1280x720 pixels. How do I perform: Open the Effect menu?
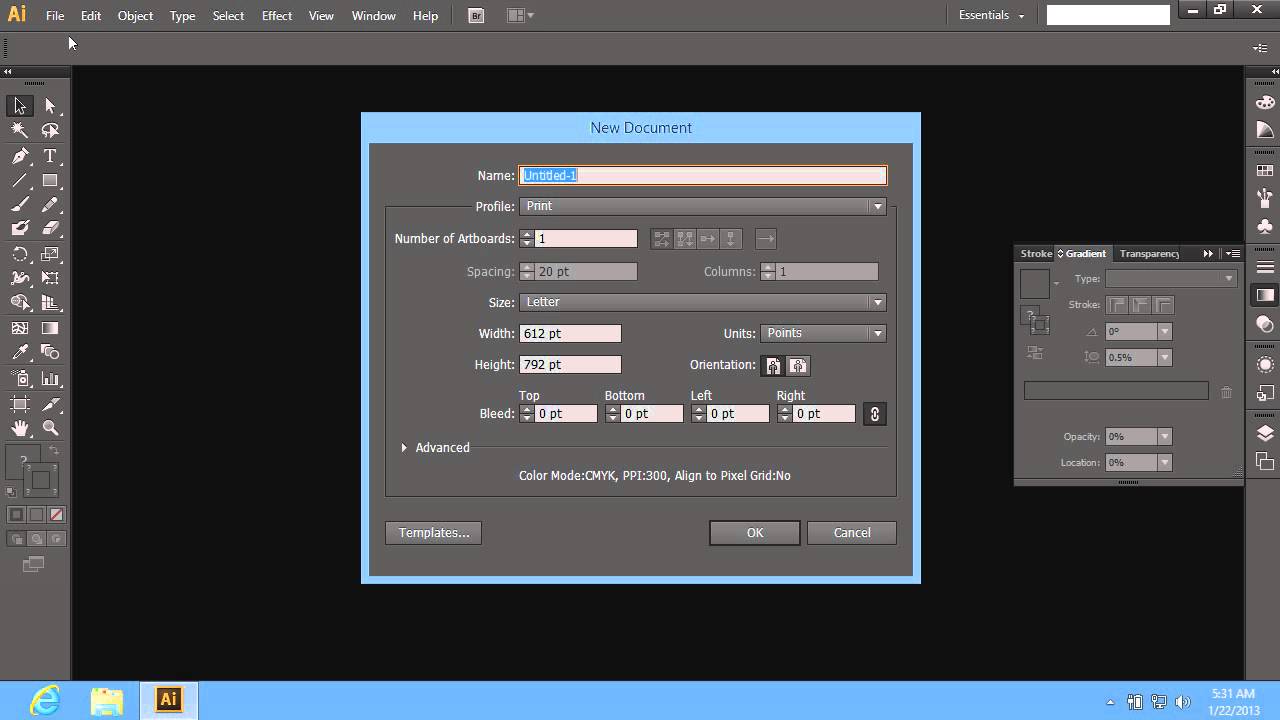[x=277, y=16]
